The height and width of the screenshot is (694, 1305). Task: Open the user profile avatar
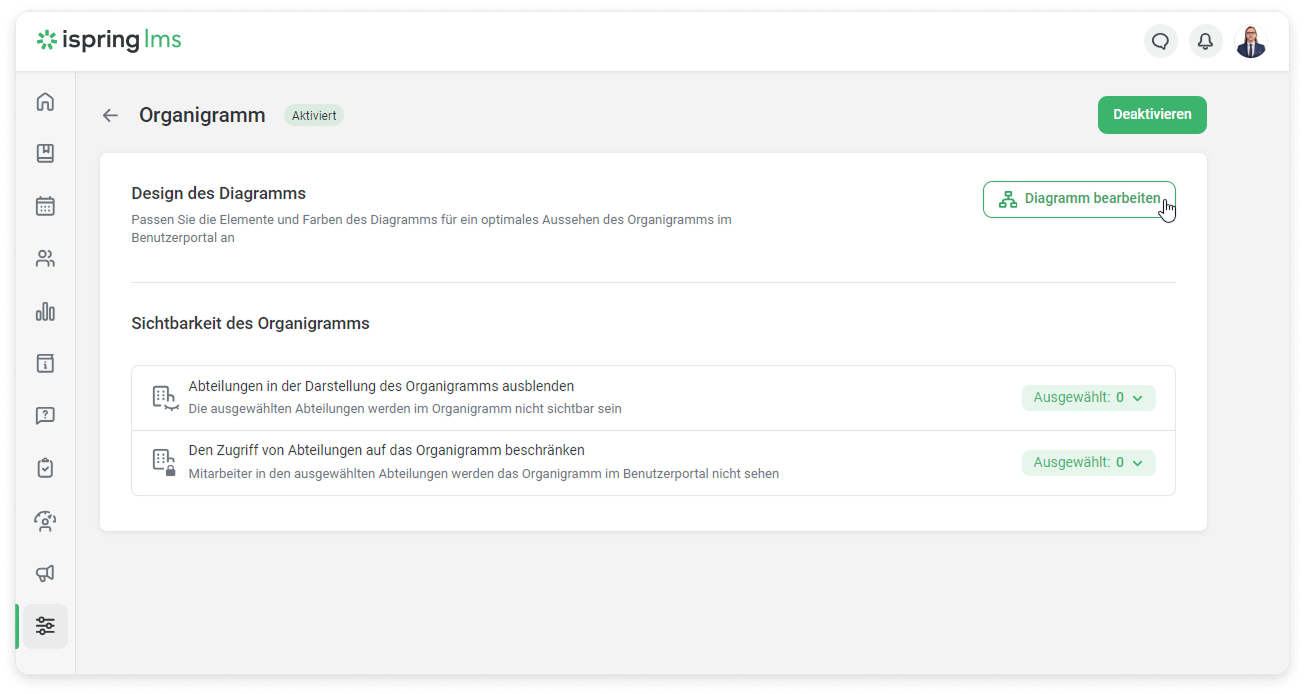pos(1250,41)
